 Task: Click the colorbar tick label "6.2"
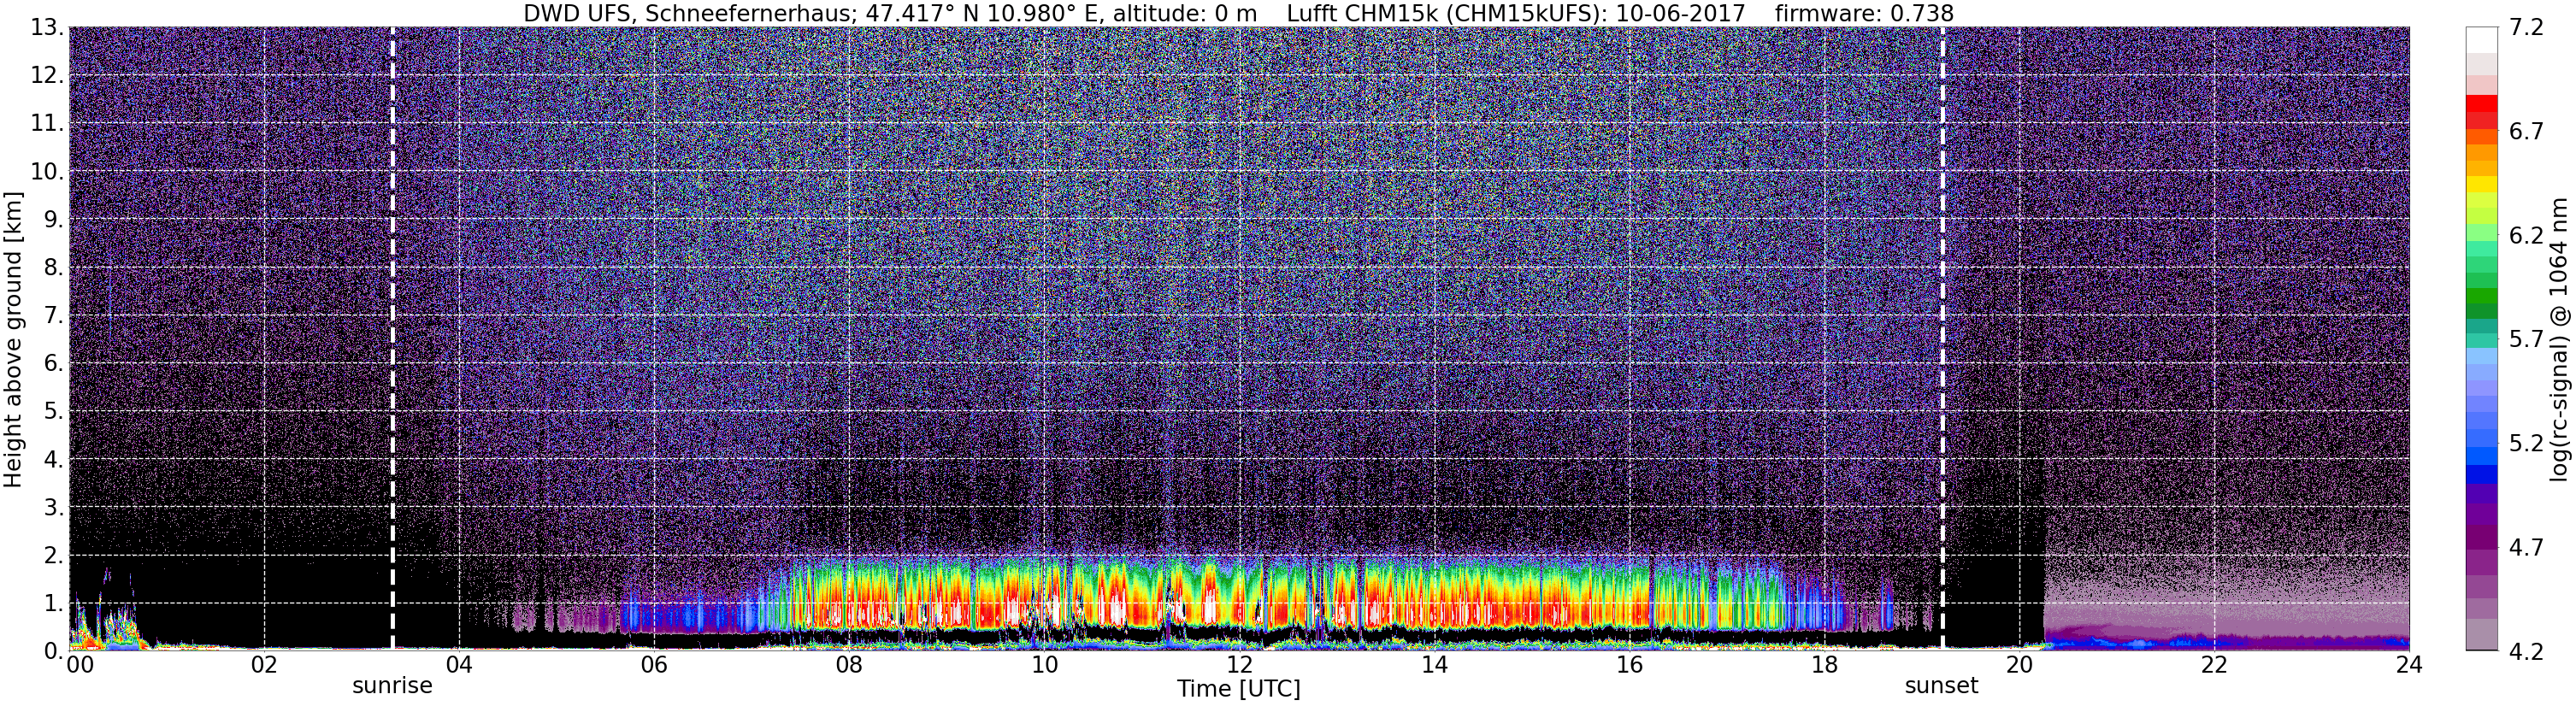tap(2526, 236)
